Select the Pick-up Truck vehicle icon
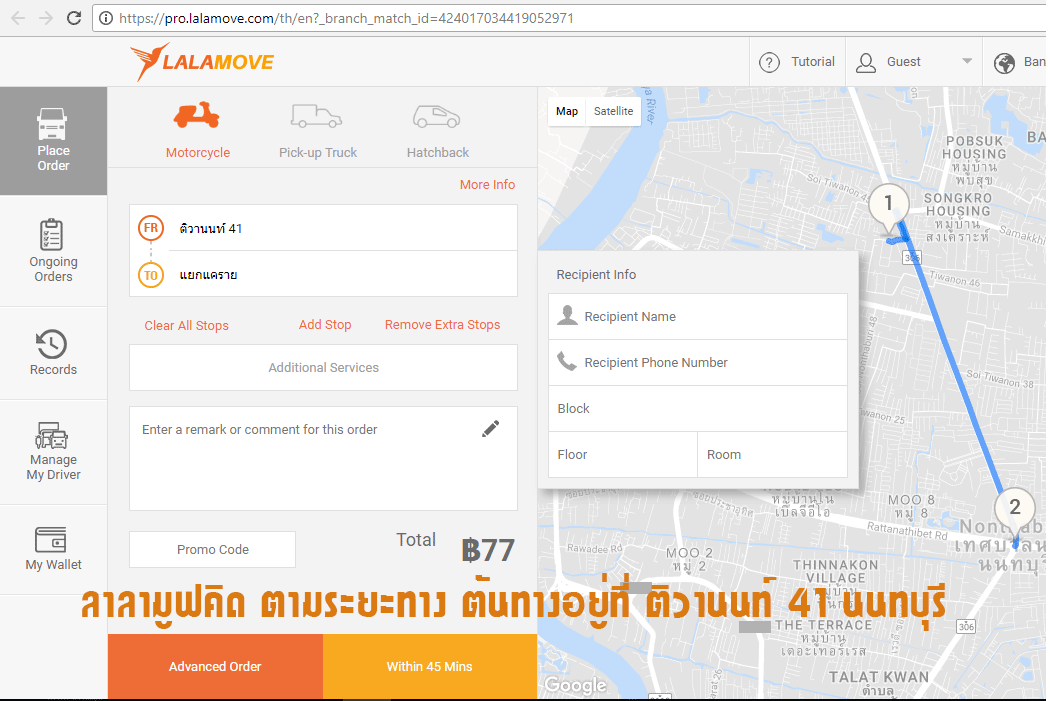 316,116
